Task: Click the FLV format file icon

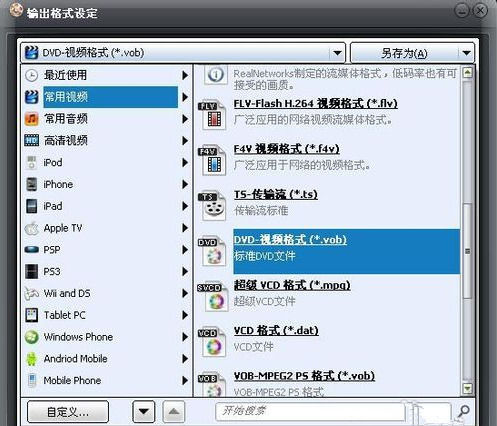Action: [x=213, y=115]
